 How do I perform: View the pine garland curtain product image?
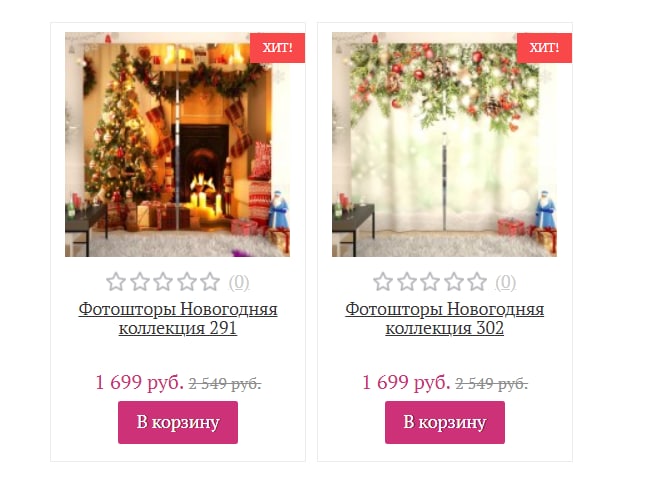[444, 144]
